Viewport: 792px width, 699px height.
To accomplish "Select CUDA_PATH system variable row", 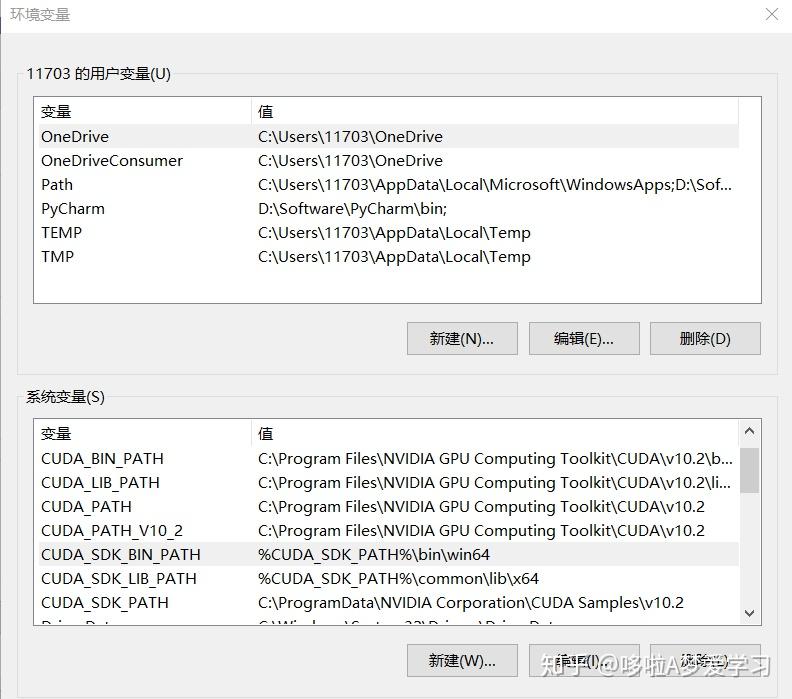I will [x=86, y=507].
